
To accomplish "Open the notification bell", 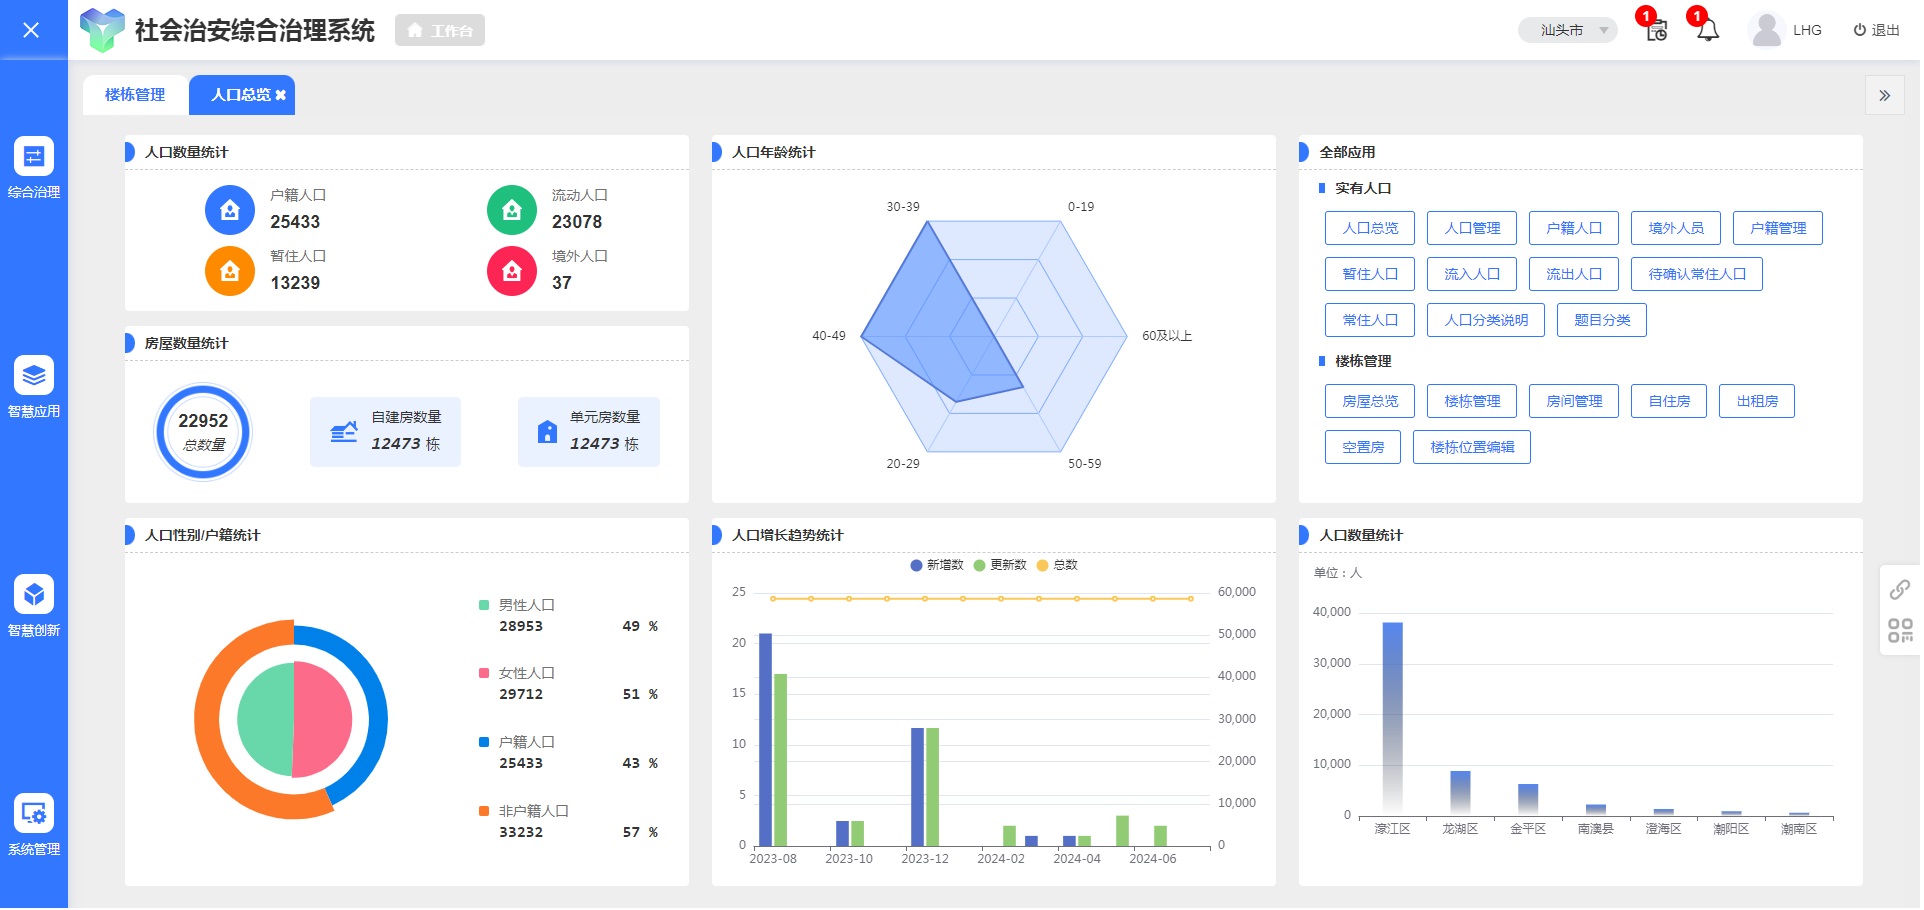I will point(1708,30).
